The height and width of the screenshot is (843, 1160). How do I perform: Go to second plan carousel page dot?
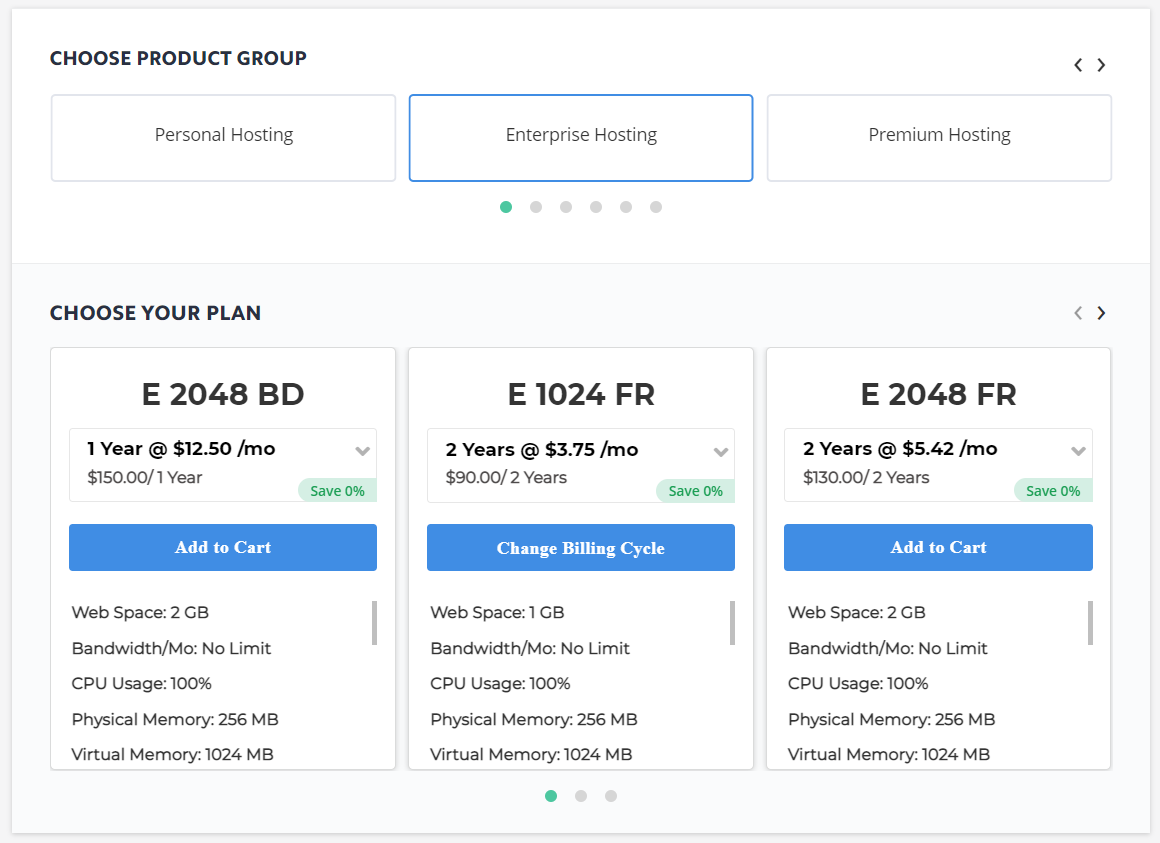pos(581,796)
